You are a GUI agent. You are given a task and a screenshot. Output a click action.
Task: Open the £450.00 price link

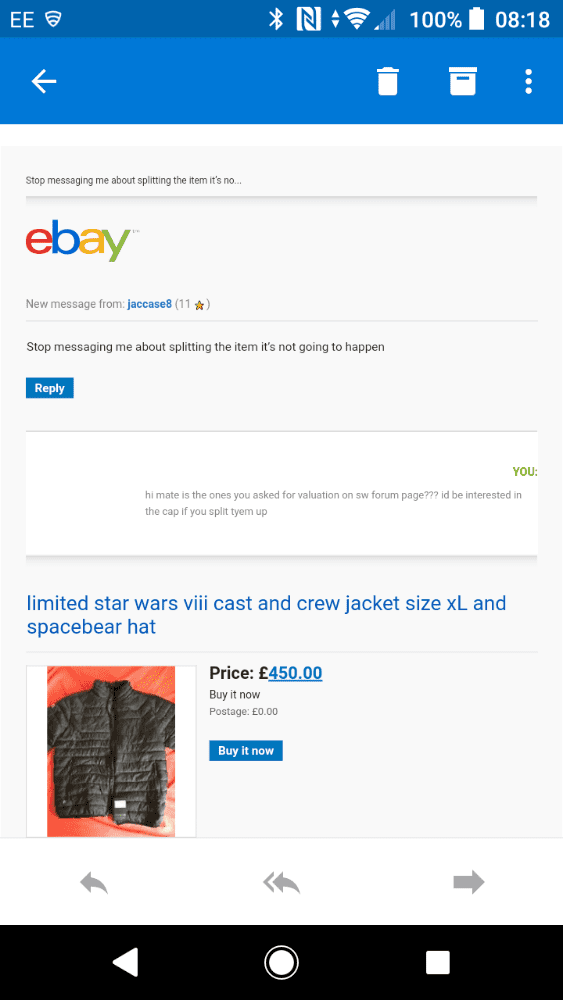pyautogui.click(x=295, y=673)
